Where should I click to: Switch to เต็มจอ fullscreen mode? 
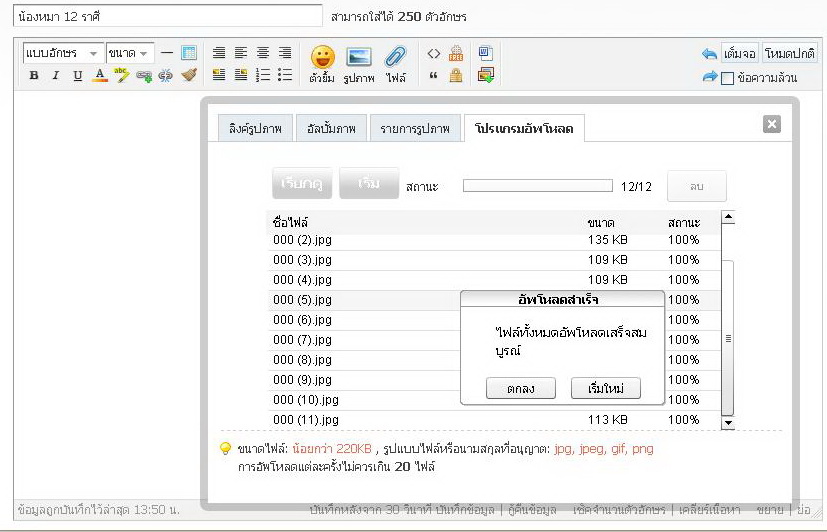tap(739, 53)
